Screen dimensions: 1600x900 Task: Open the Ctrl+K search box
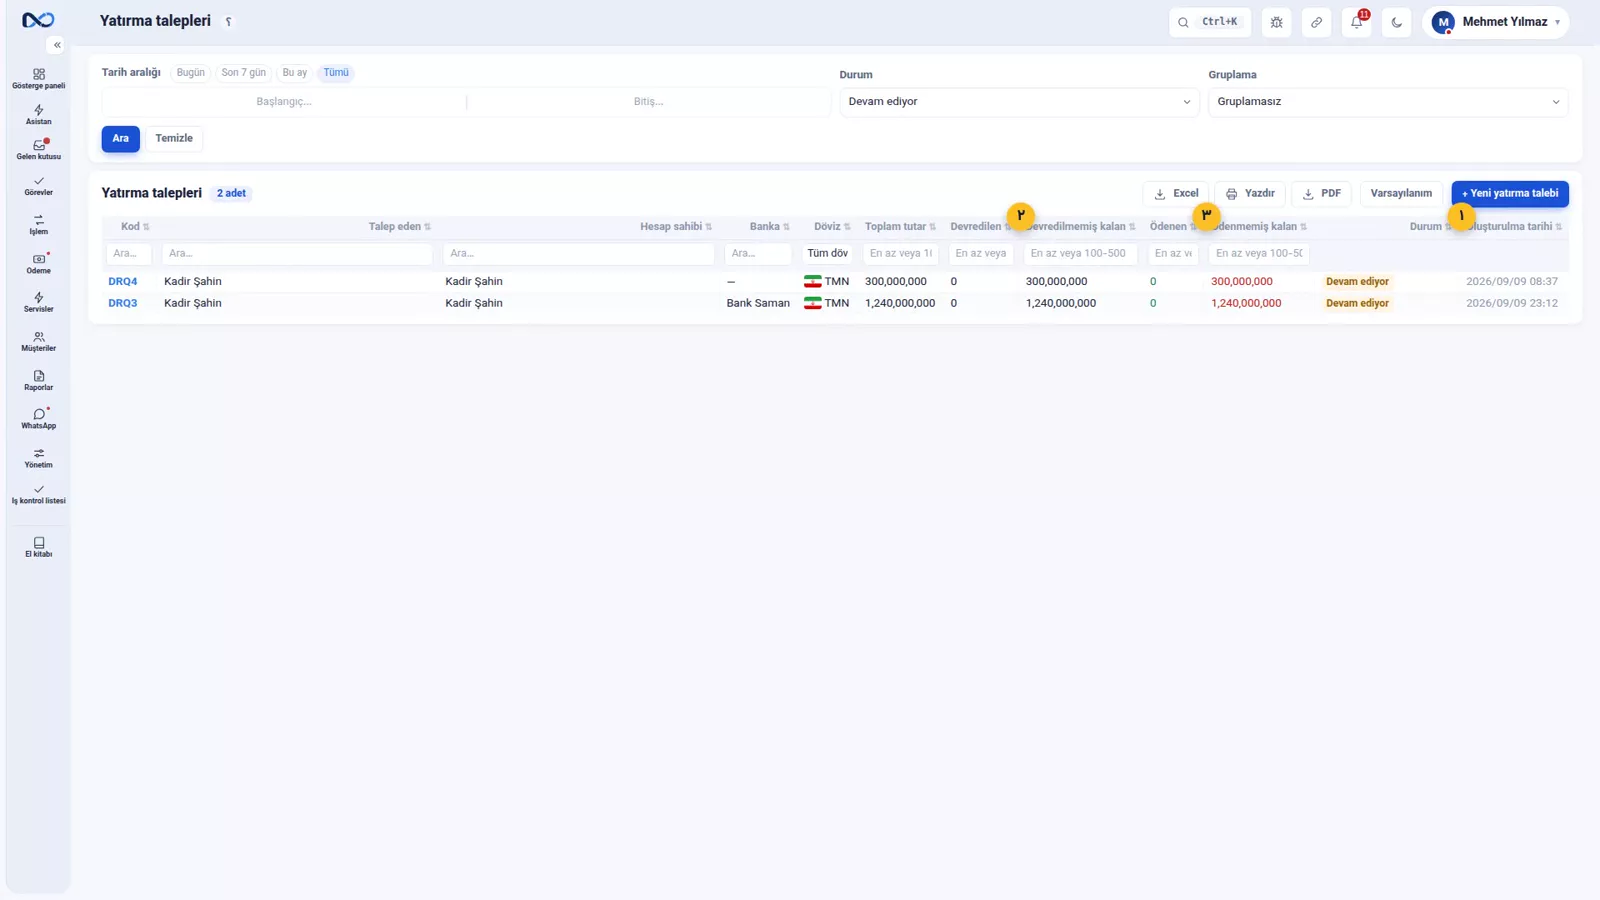(1210, 22)
